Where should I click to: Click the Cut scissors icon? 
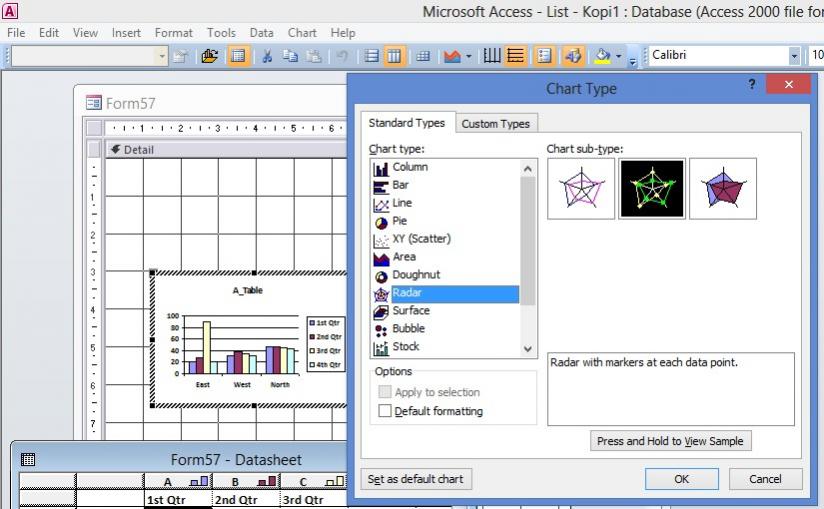click(267, 55)
